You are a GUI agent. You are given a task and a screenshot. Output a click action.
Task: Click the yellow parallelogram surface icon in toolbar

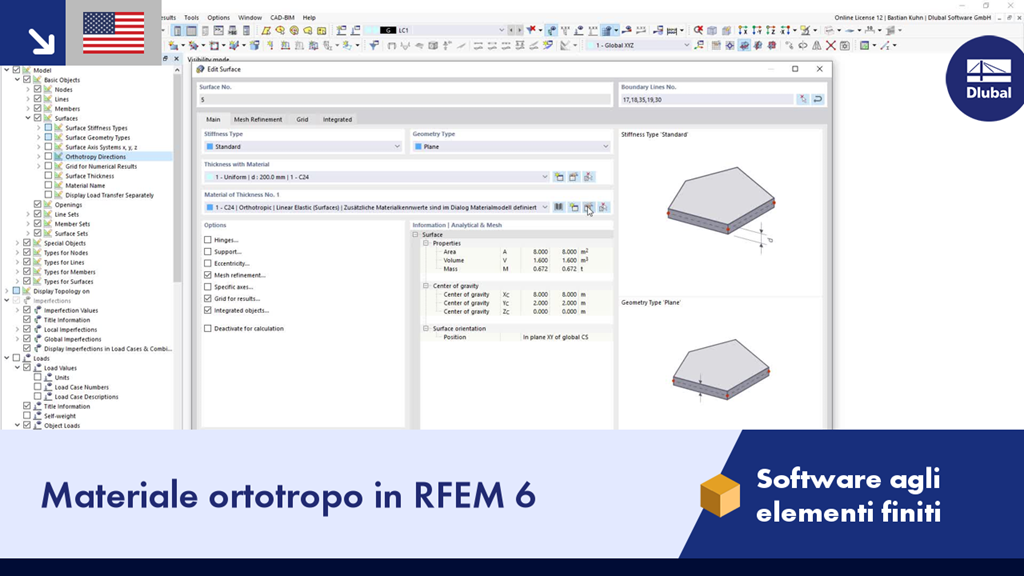[266, 31]
